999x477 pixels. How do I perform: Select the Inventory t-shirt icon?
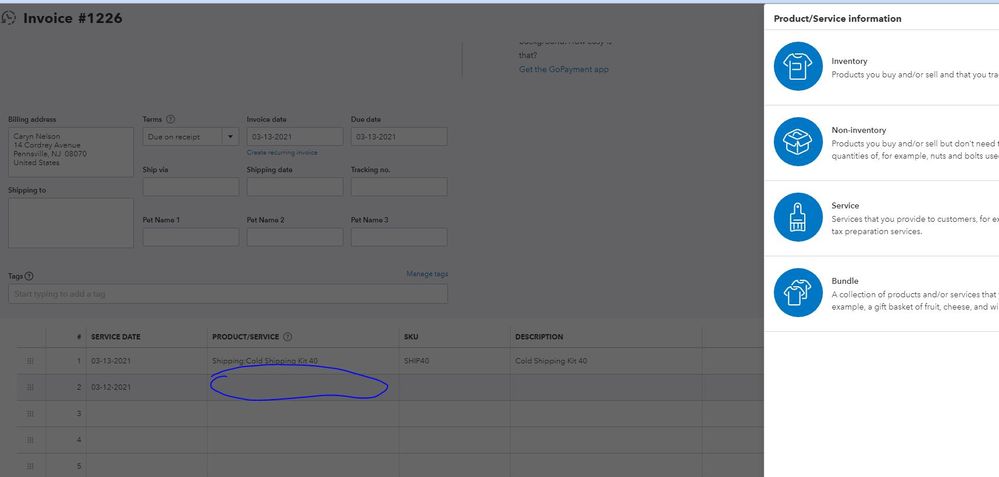click(x=798, y=66)
